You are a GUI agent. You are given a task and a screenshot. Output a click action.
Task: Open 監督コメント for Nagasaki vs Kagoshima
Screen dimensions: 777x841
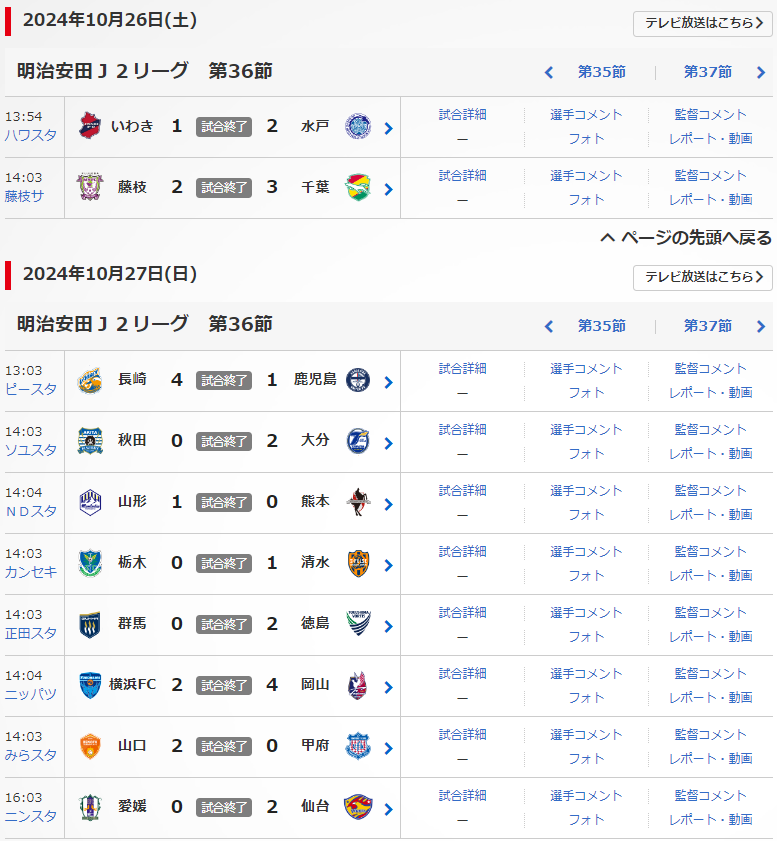(x=710, y=369)
